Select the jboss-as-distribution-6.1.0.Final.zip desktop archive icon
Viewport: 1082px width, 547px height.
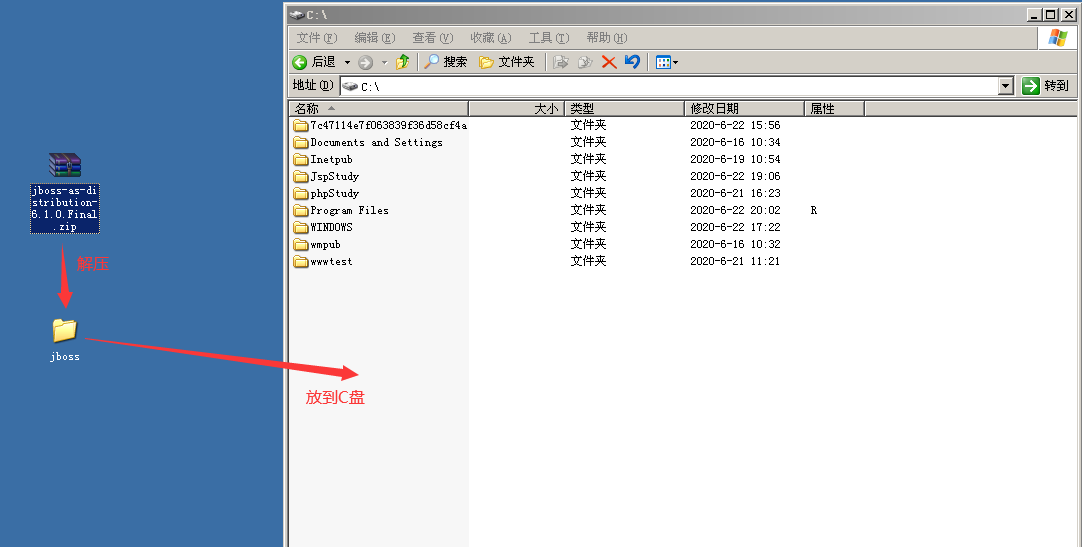[x=65, y=166]
